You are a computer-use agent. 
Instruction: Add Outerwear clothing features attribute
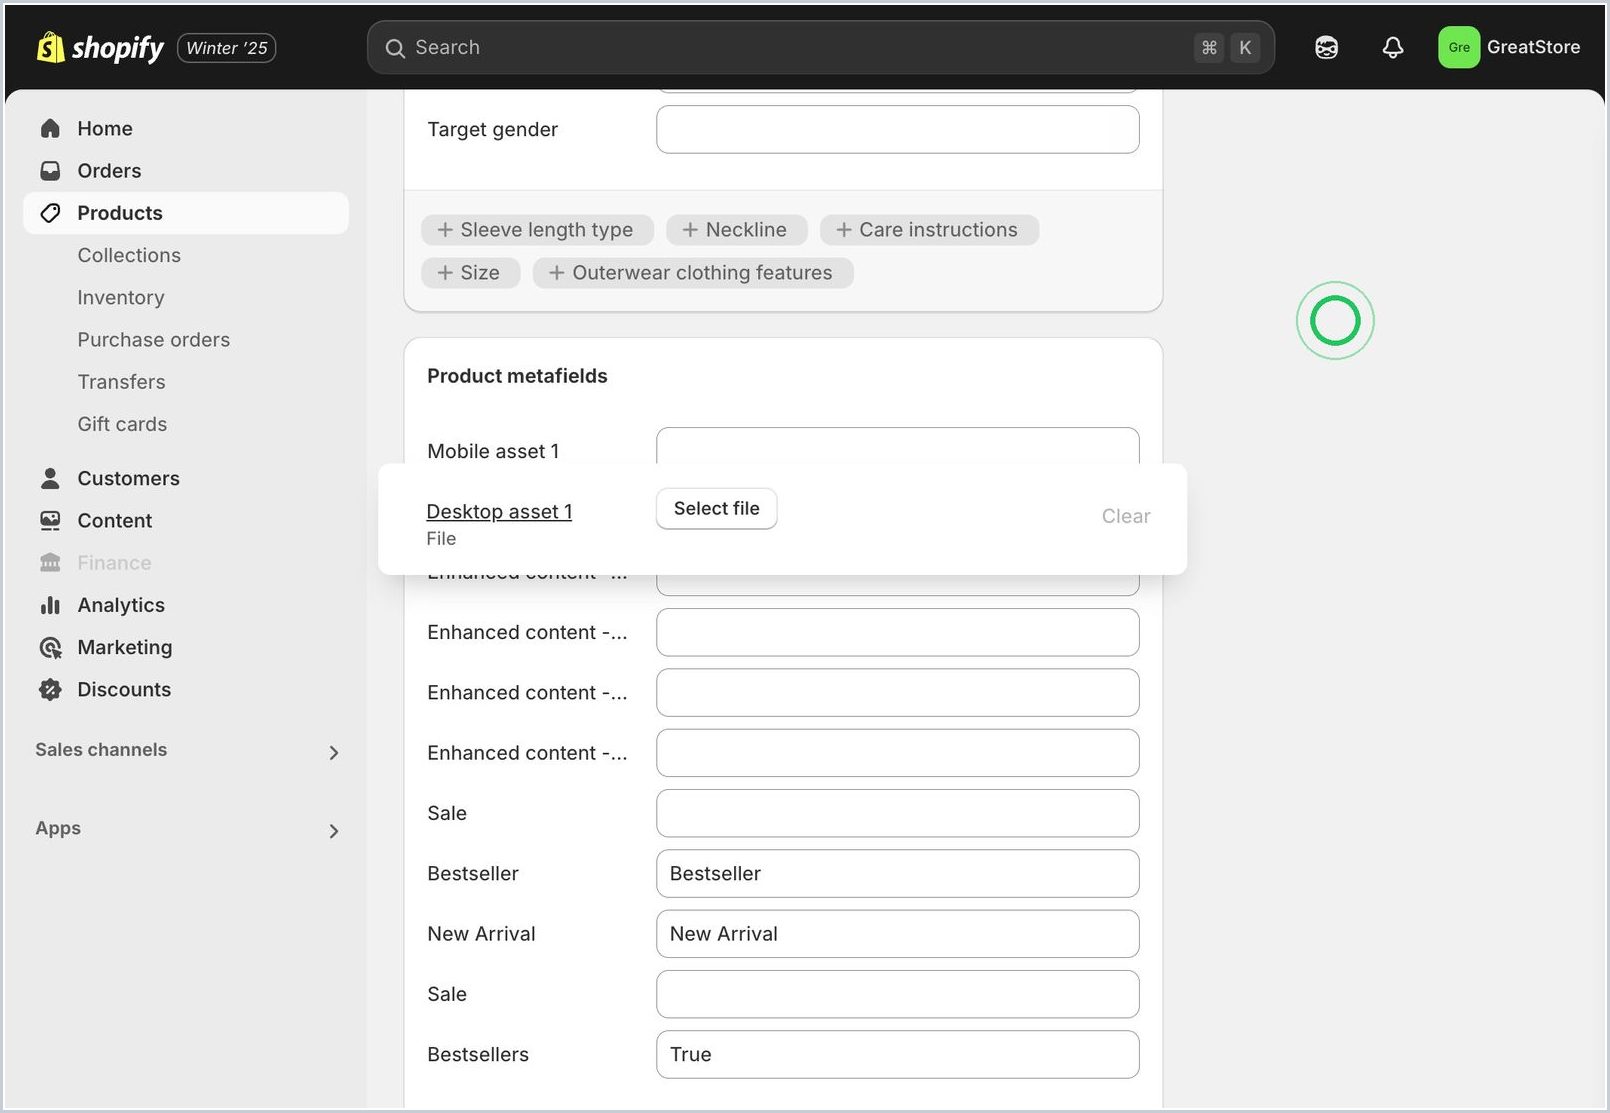point(693,273)
